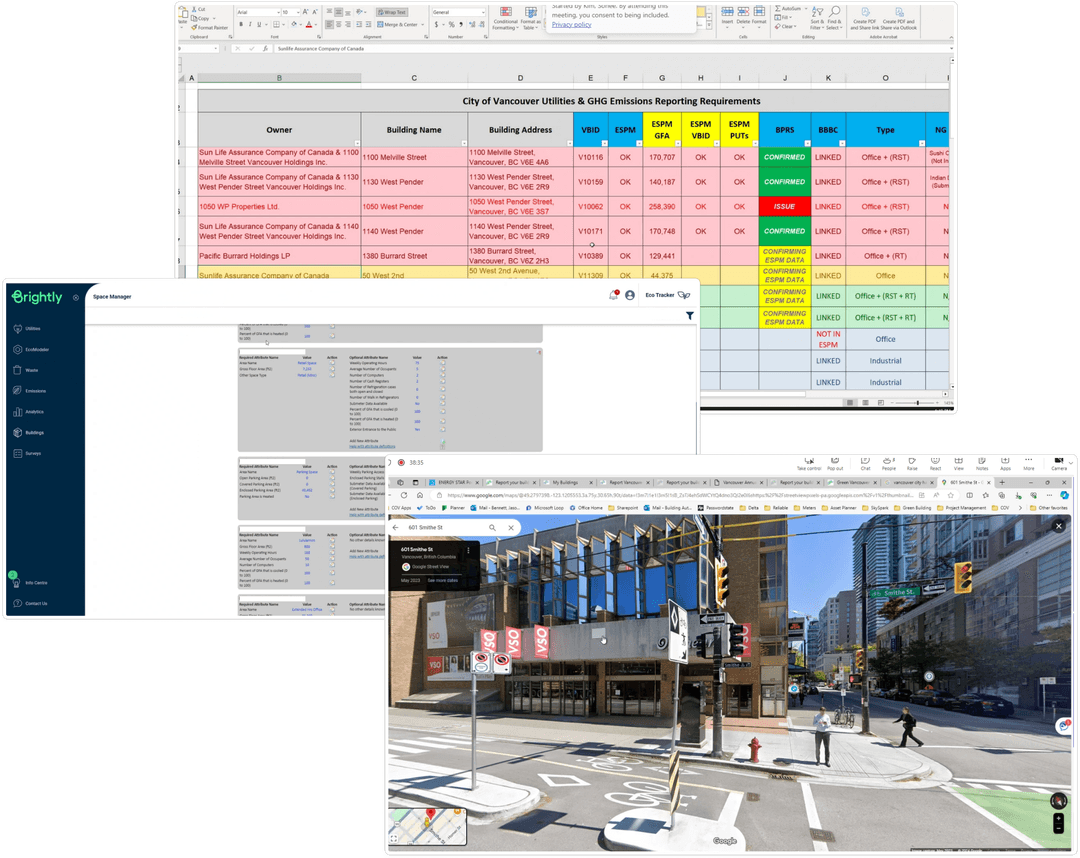The width and height of the screenshot is (1080, 858).
Task: Click the Google Maps search magnifier
Action: coord(492,527)
